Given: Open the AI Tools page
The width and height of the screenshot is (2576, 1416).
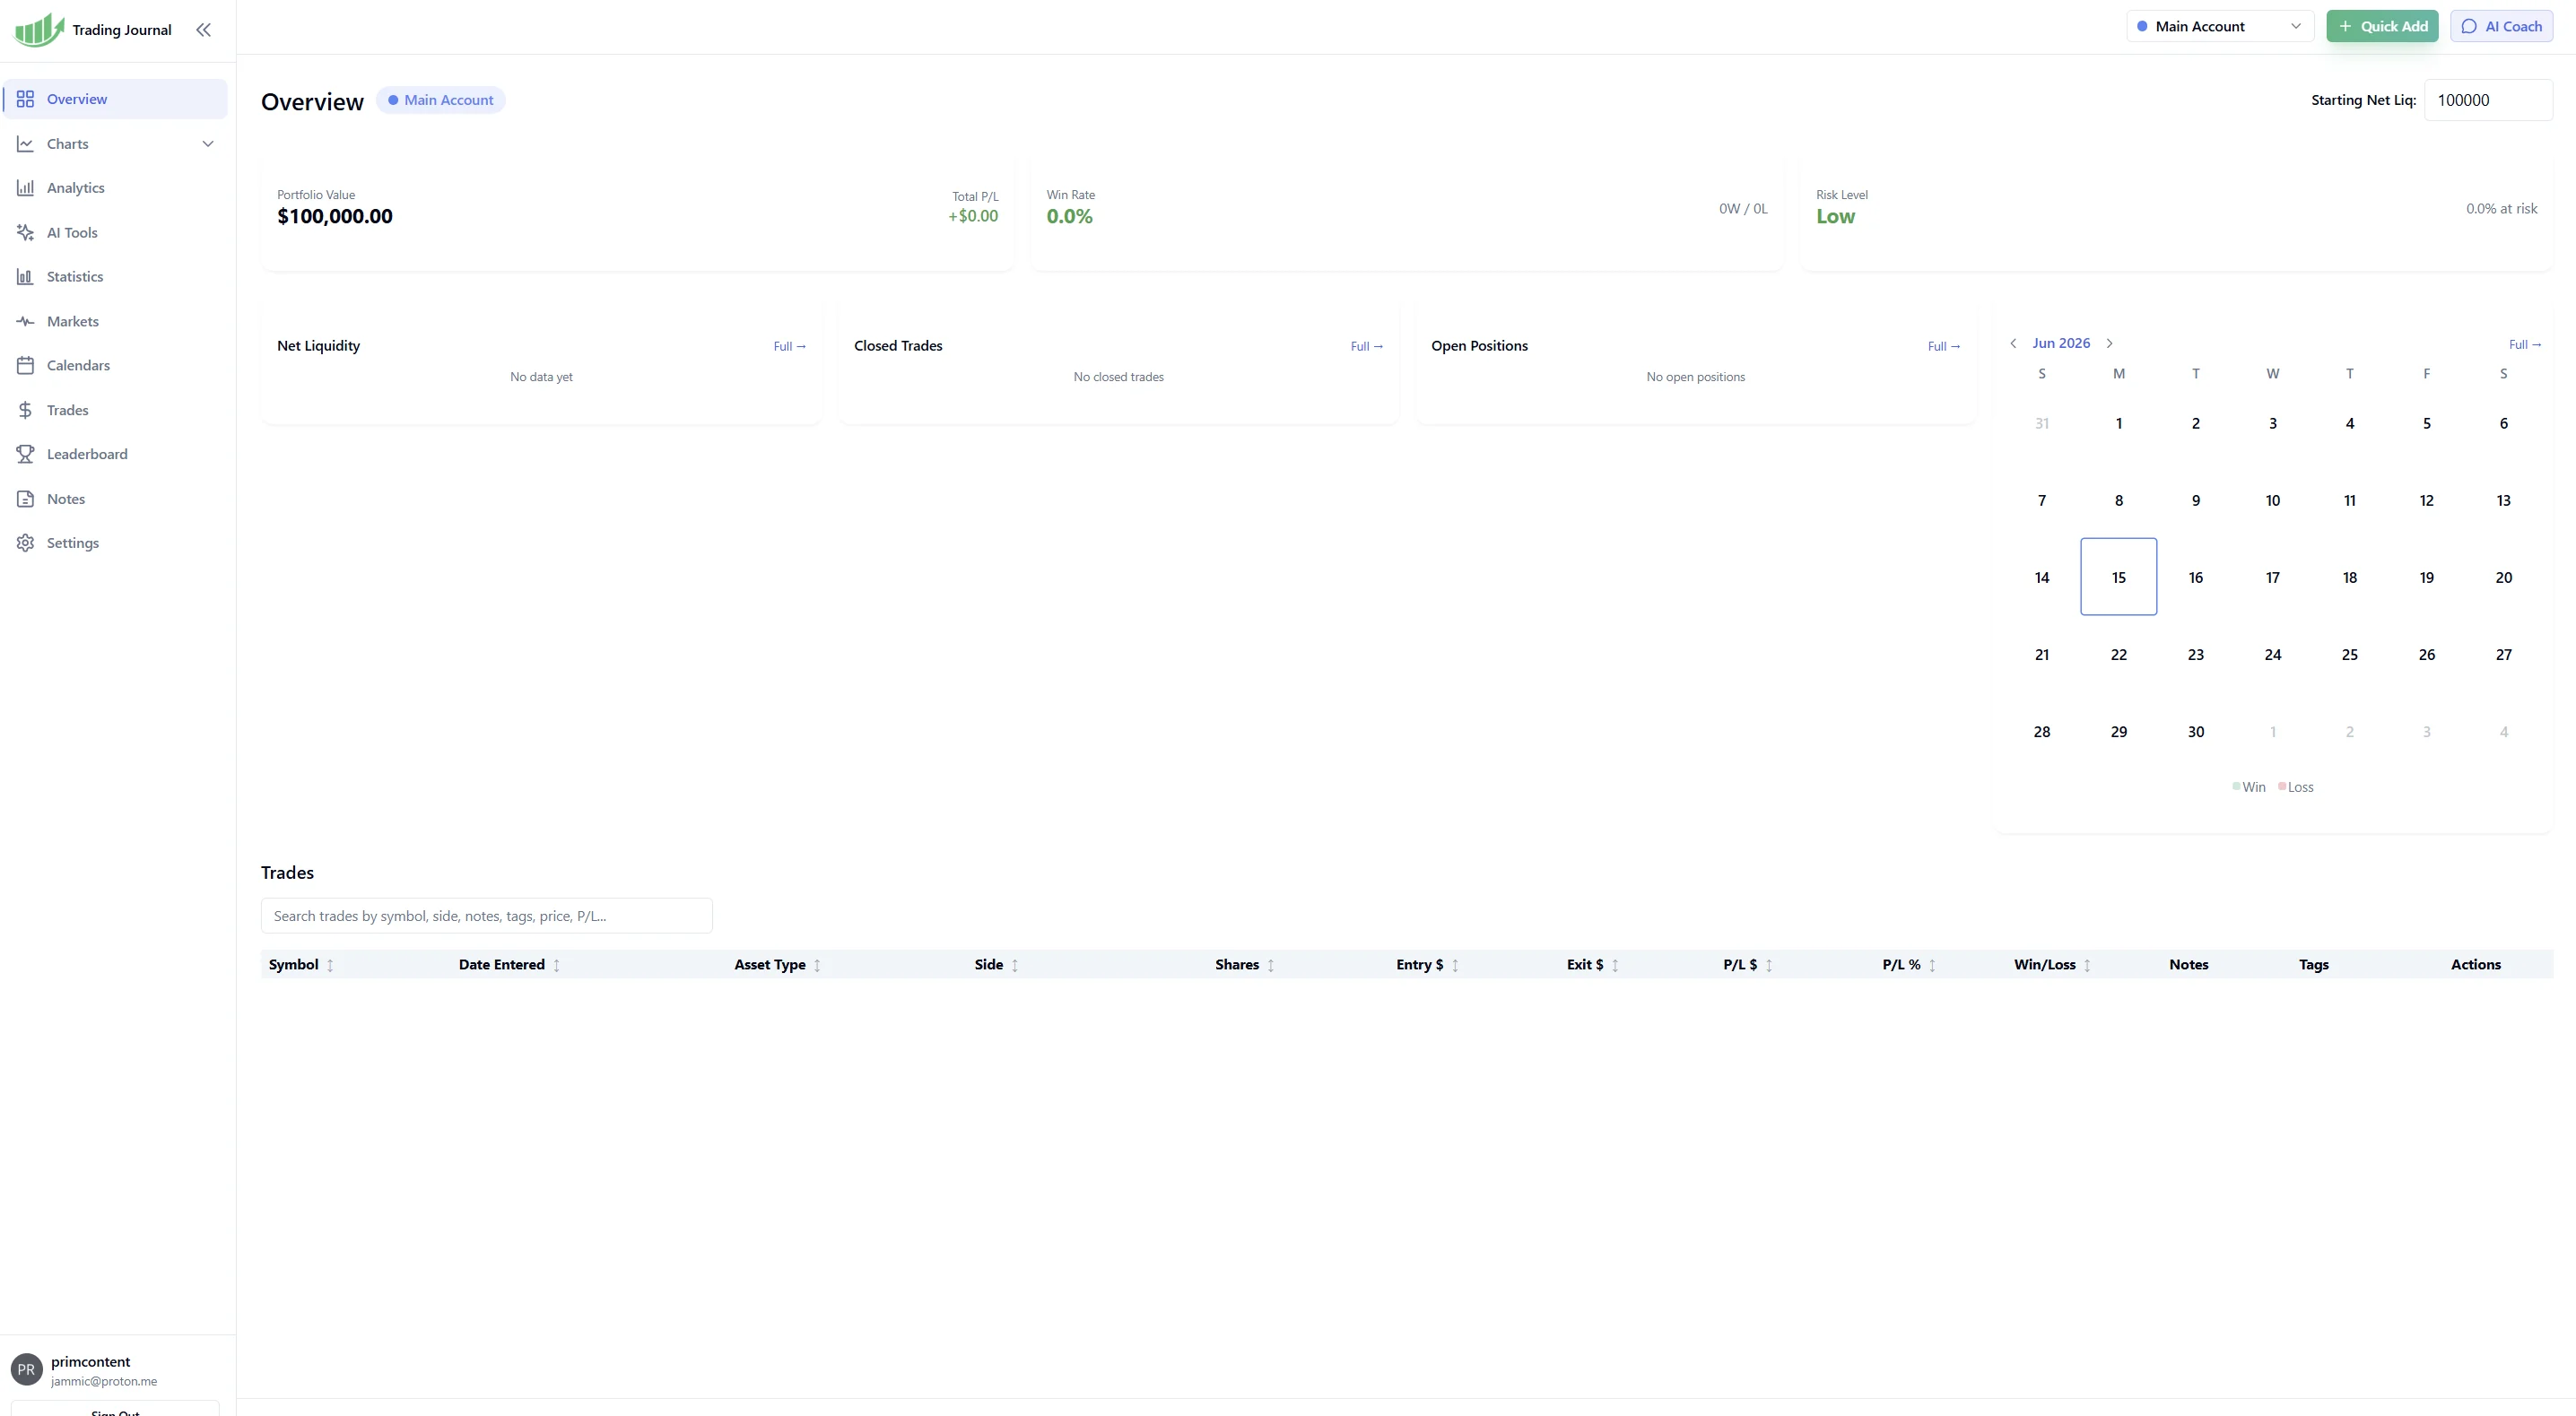Looking at the screenshot, I should pyautogui.click(x=115, y=233).
